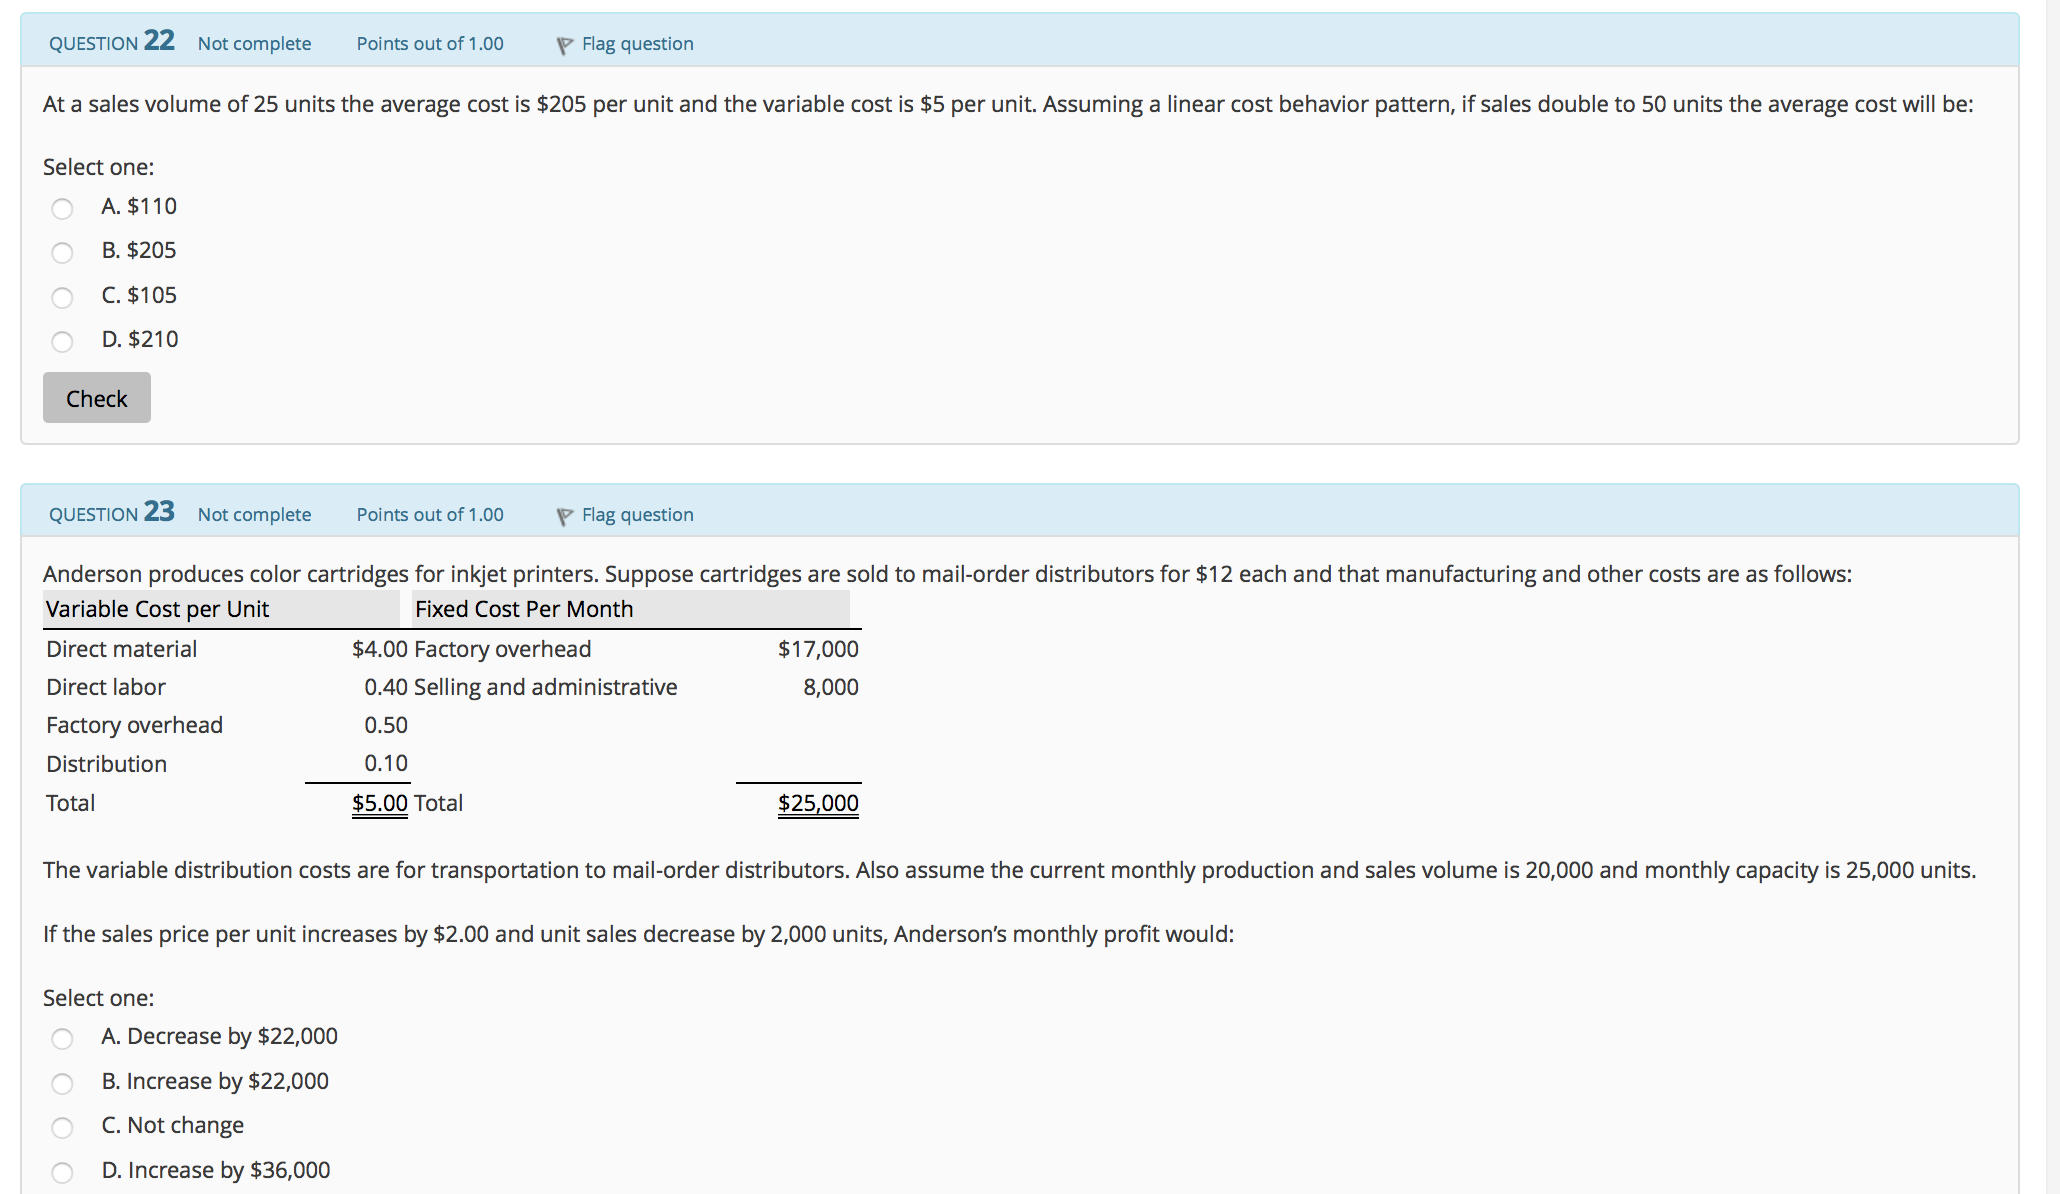Click 'Points out of 1.00' for Question 23
The image size is (2060, 1194).
coord(430,514)
